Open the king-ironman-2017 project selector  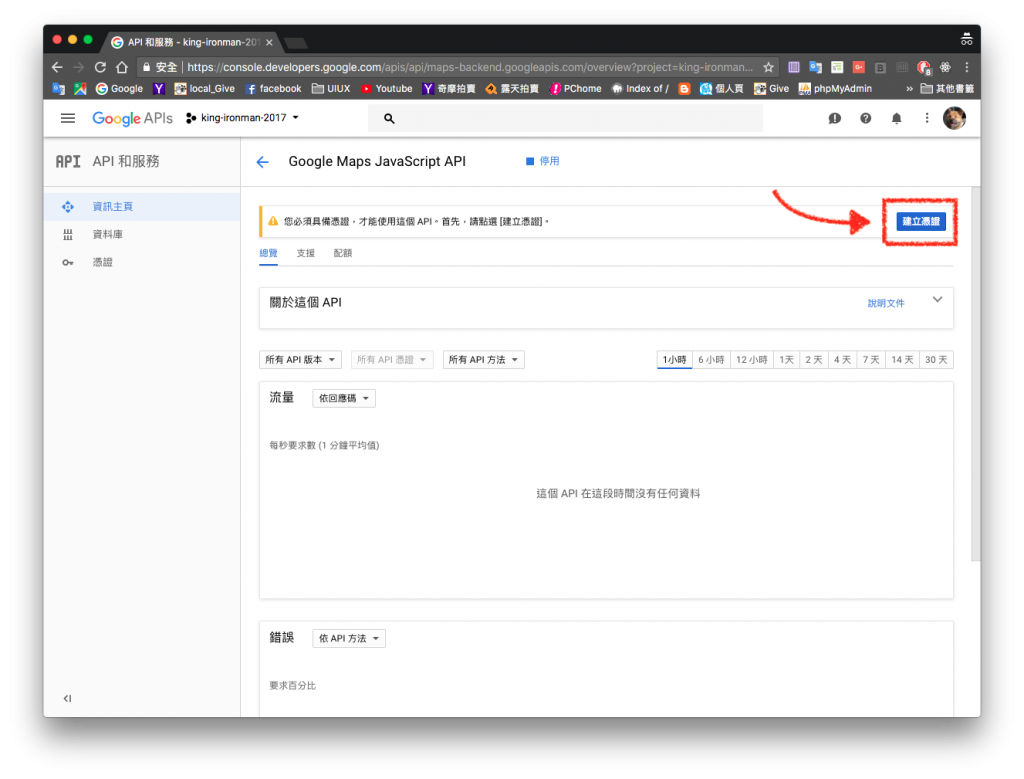click(x=242, y=118)
